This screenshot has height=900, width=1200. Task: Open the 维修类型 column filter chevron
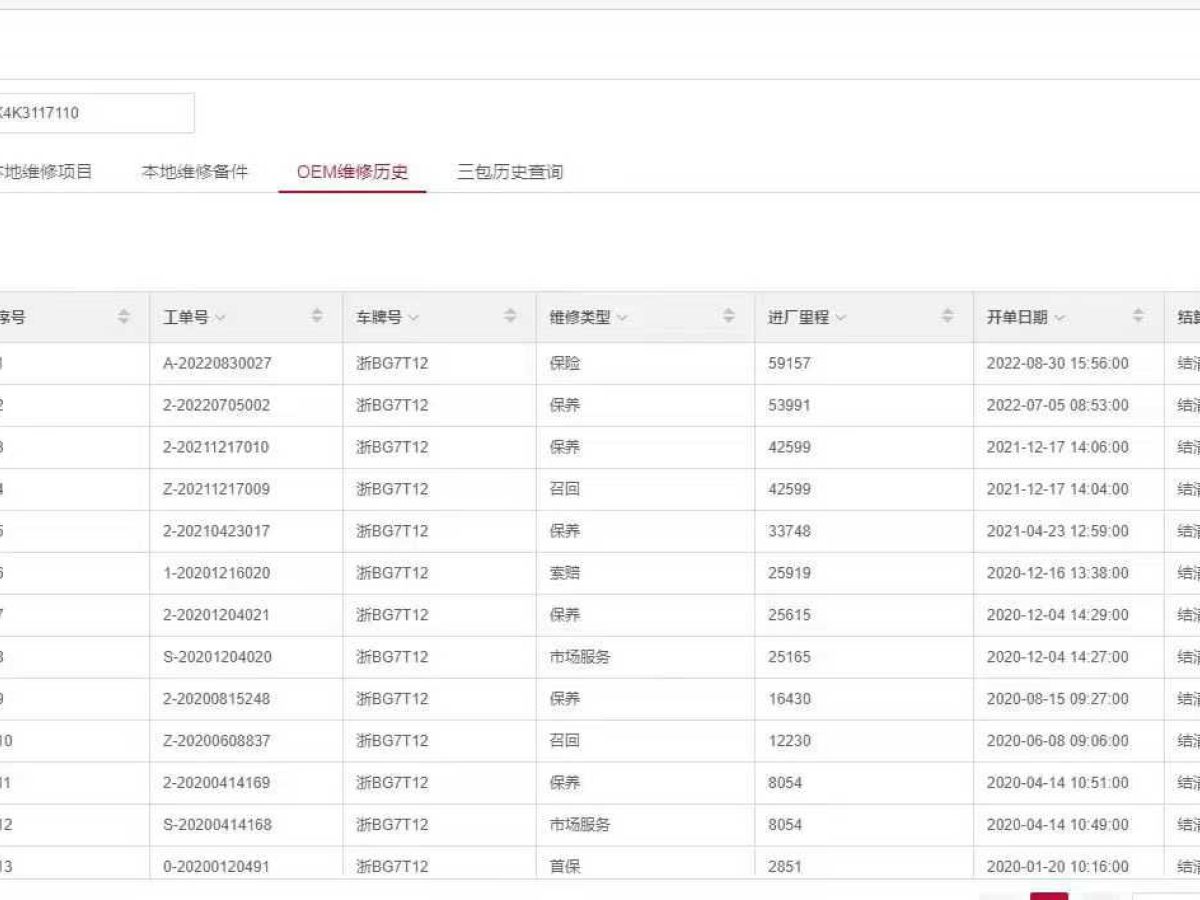click(622, 318)
